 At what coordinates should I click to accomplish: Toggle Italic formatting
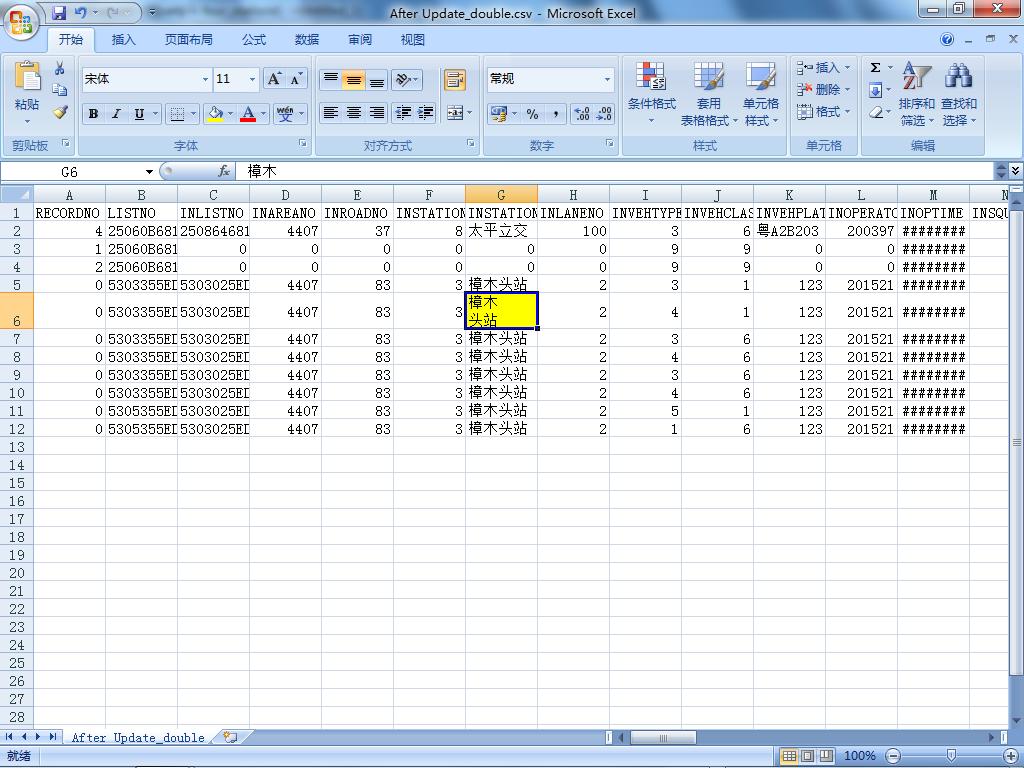(x=116, y=114)
